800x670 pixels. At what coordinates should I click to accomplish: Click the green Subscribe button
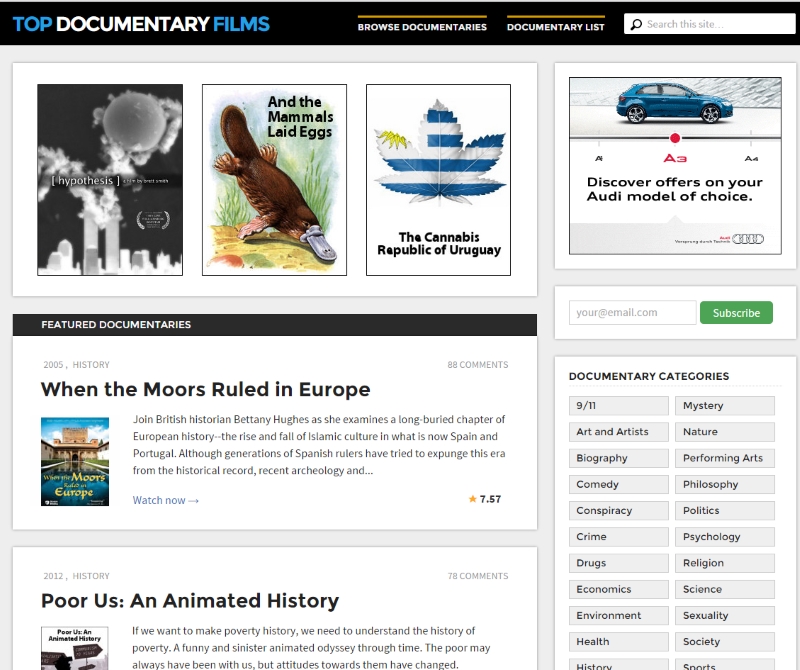[x=736, y=312]
